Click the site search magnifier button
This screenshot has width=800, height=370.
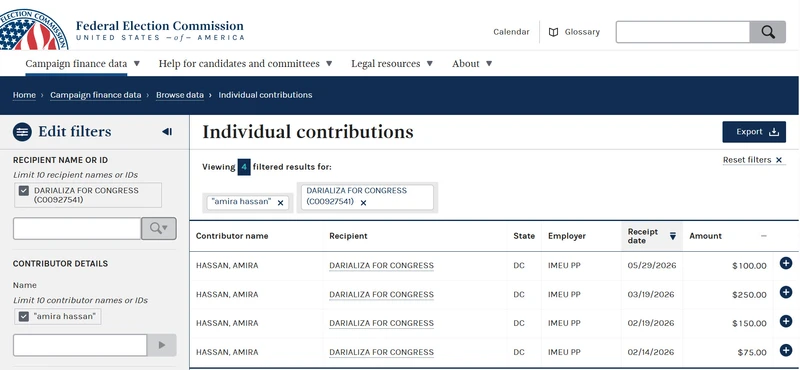[x=767, y=32]
